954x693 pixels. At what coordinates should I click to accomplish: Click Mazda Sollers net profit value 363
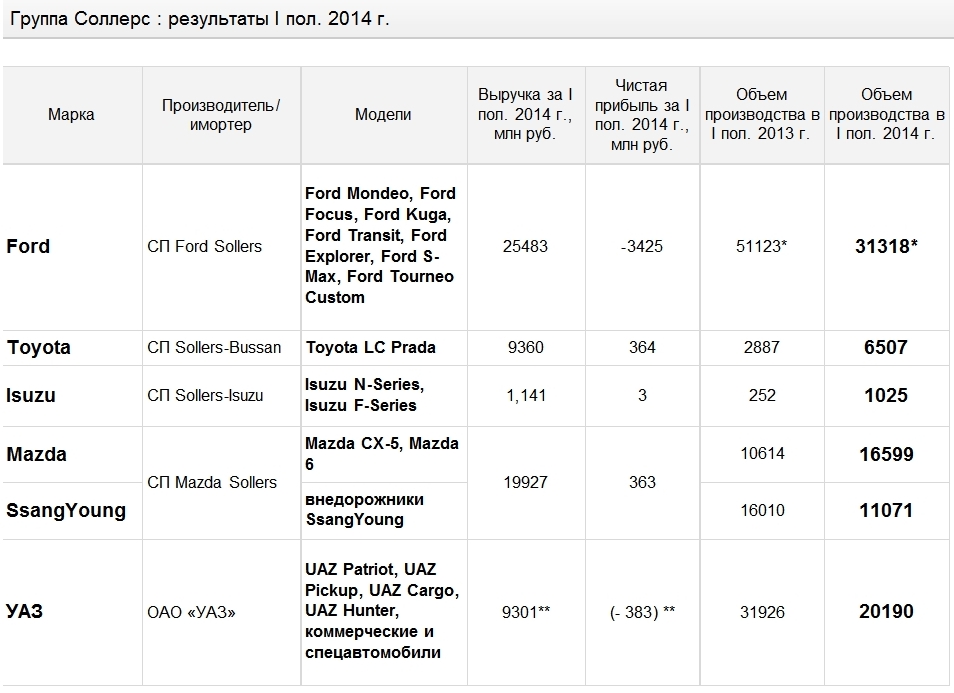pyautogui.click(x=642, y=482)
